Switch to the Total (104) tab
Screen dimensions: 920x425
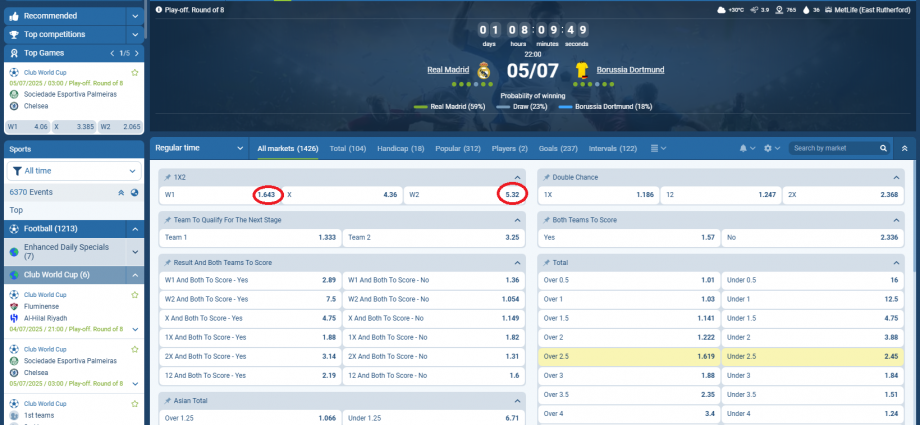[x=348, y=149]
